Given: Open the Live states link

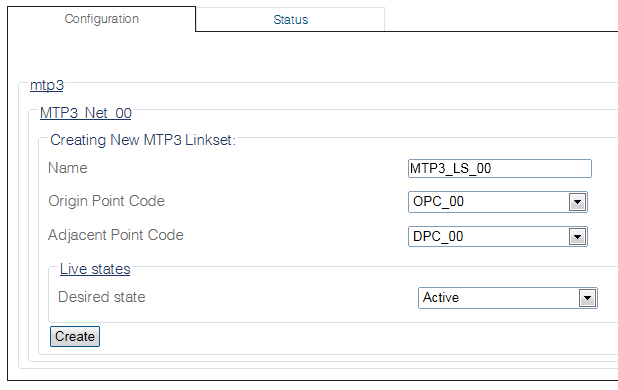Looking at the screenshot, I should pos(95,269).
